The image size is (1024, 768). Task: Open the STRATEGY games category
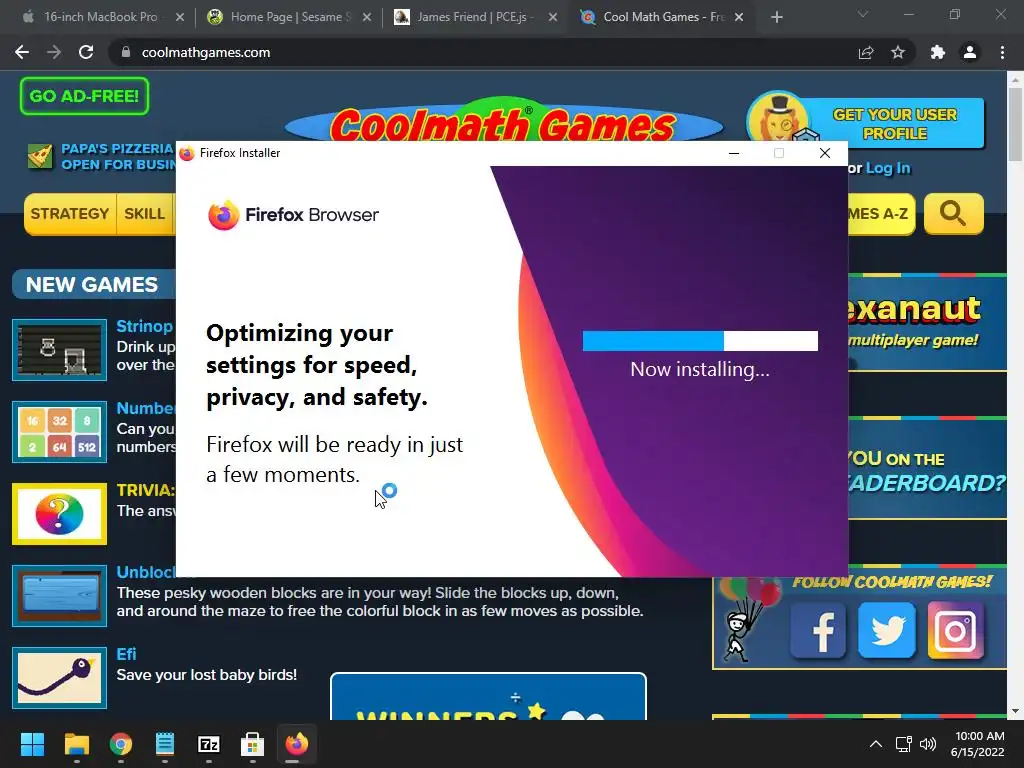click(70, 214)
